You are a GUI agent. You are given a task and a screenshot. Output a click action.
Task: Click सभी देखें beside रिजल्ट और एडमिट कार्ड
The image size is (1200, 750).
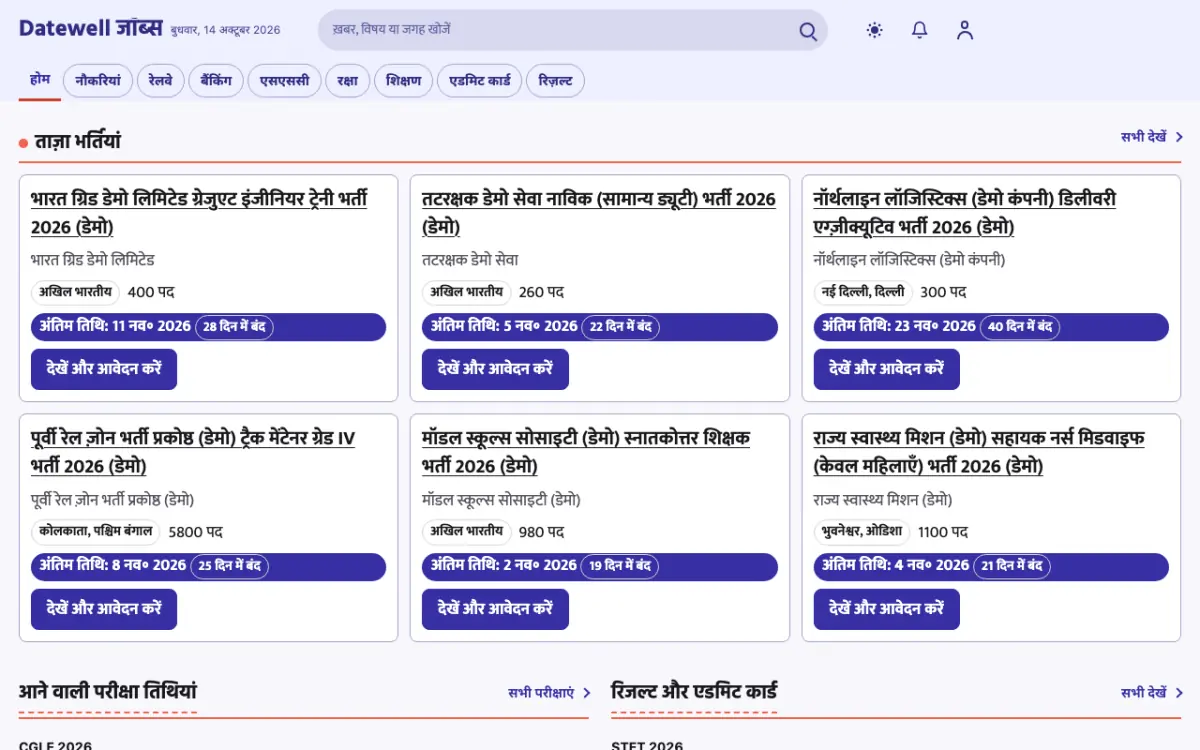point(1152,692)
